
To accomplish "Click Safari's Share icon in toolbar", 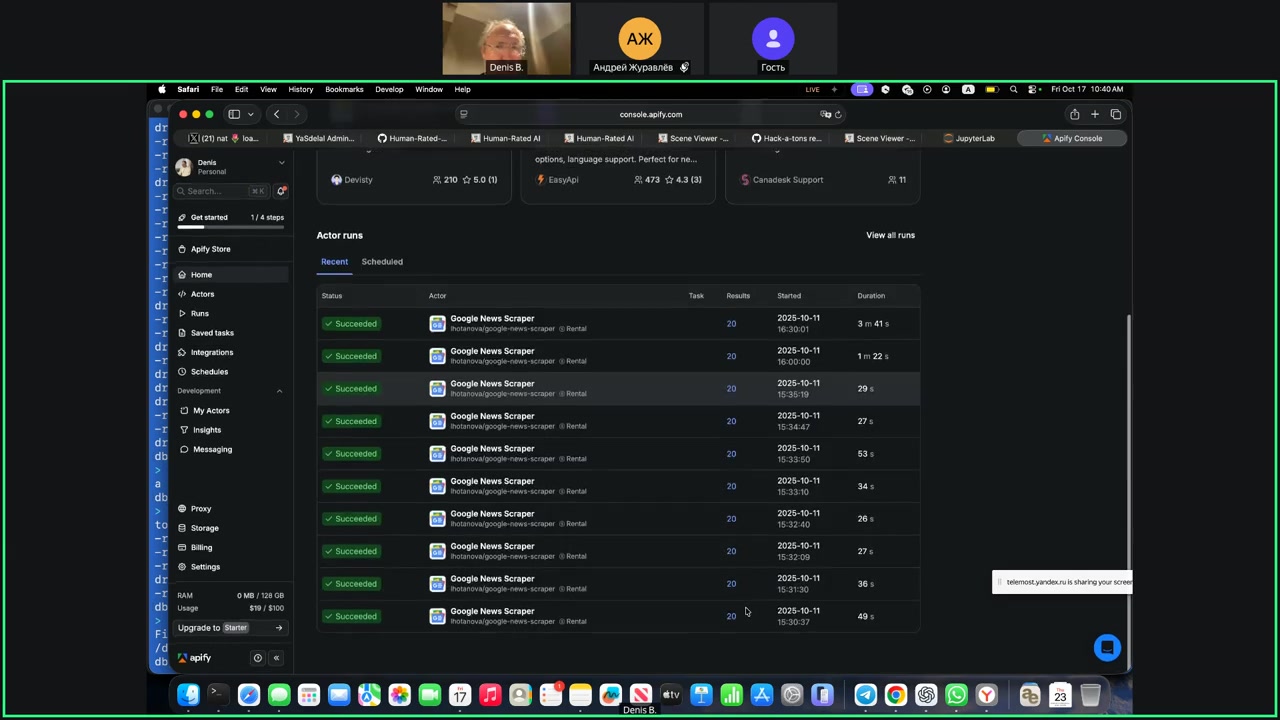I will (1074, 114).
